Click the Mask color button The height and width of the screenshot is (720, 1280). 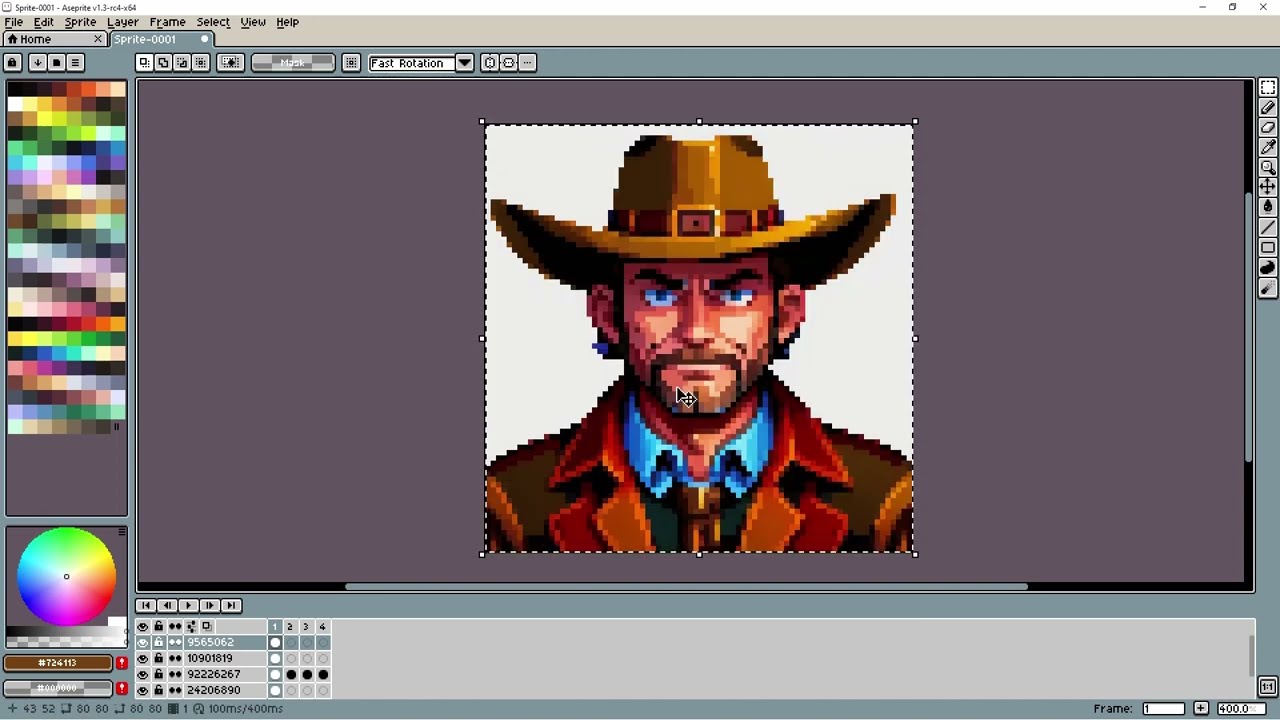[293, 63]
